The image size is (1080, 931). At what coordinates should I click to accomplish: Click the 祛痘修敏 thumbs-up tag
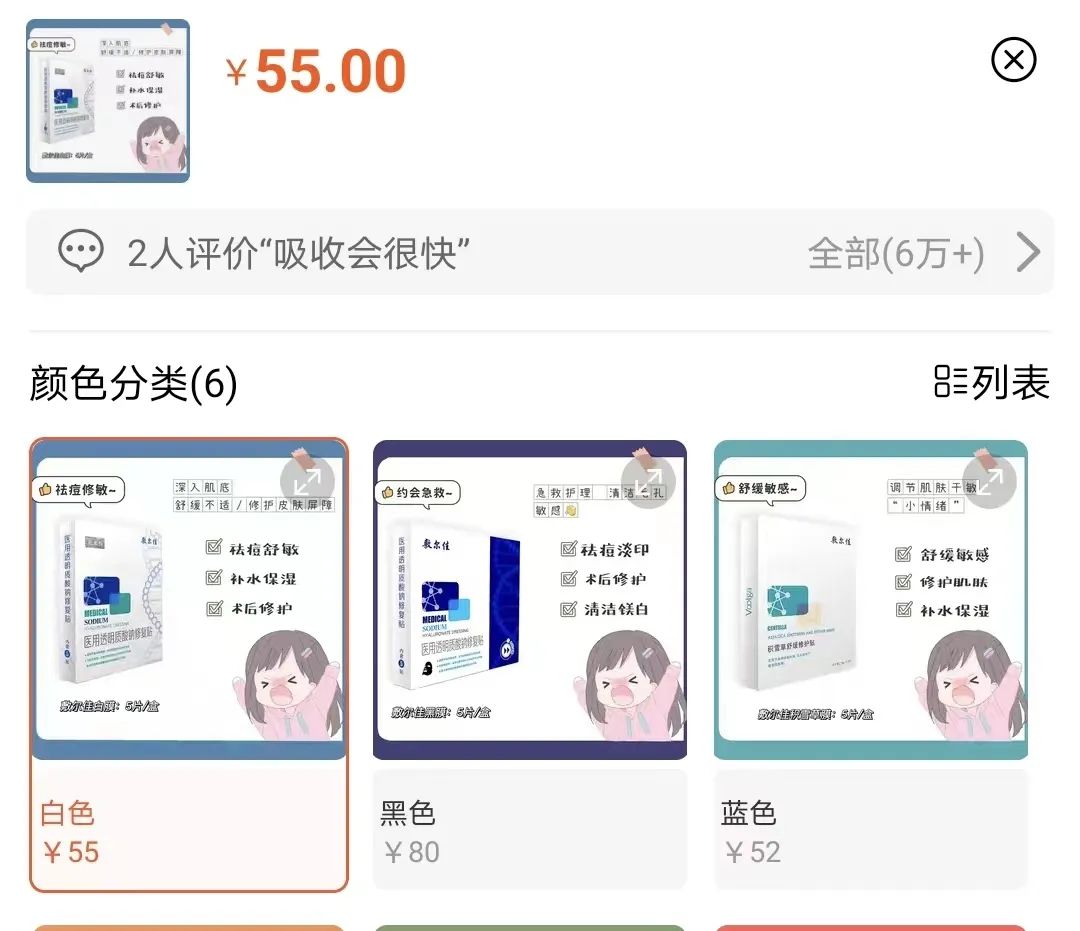[x=78, y=490]
